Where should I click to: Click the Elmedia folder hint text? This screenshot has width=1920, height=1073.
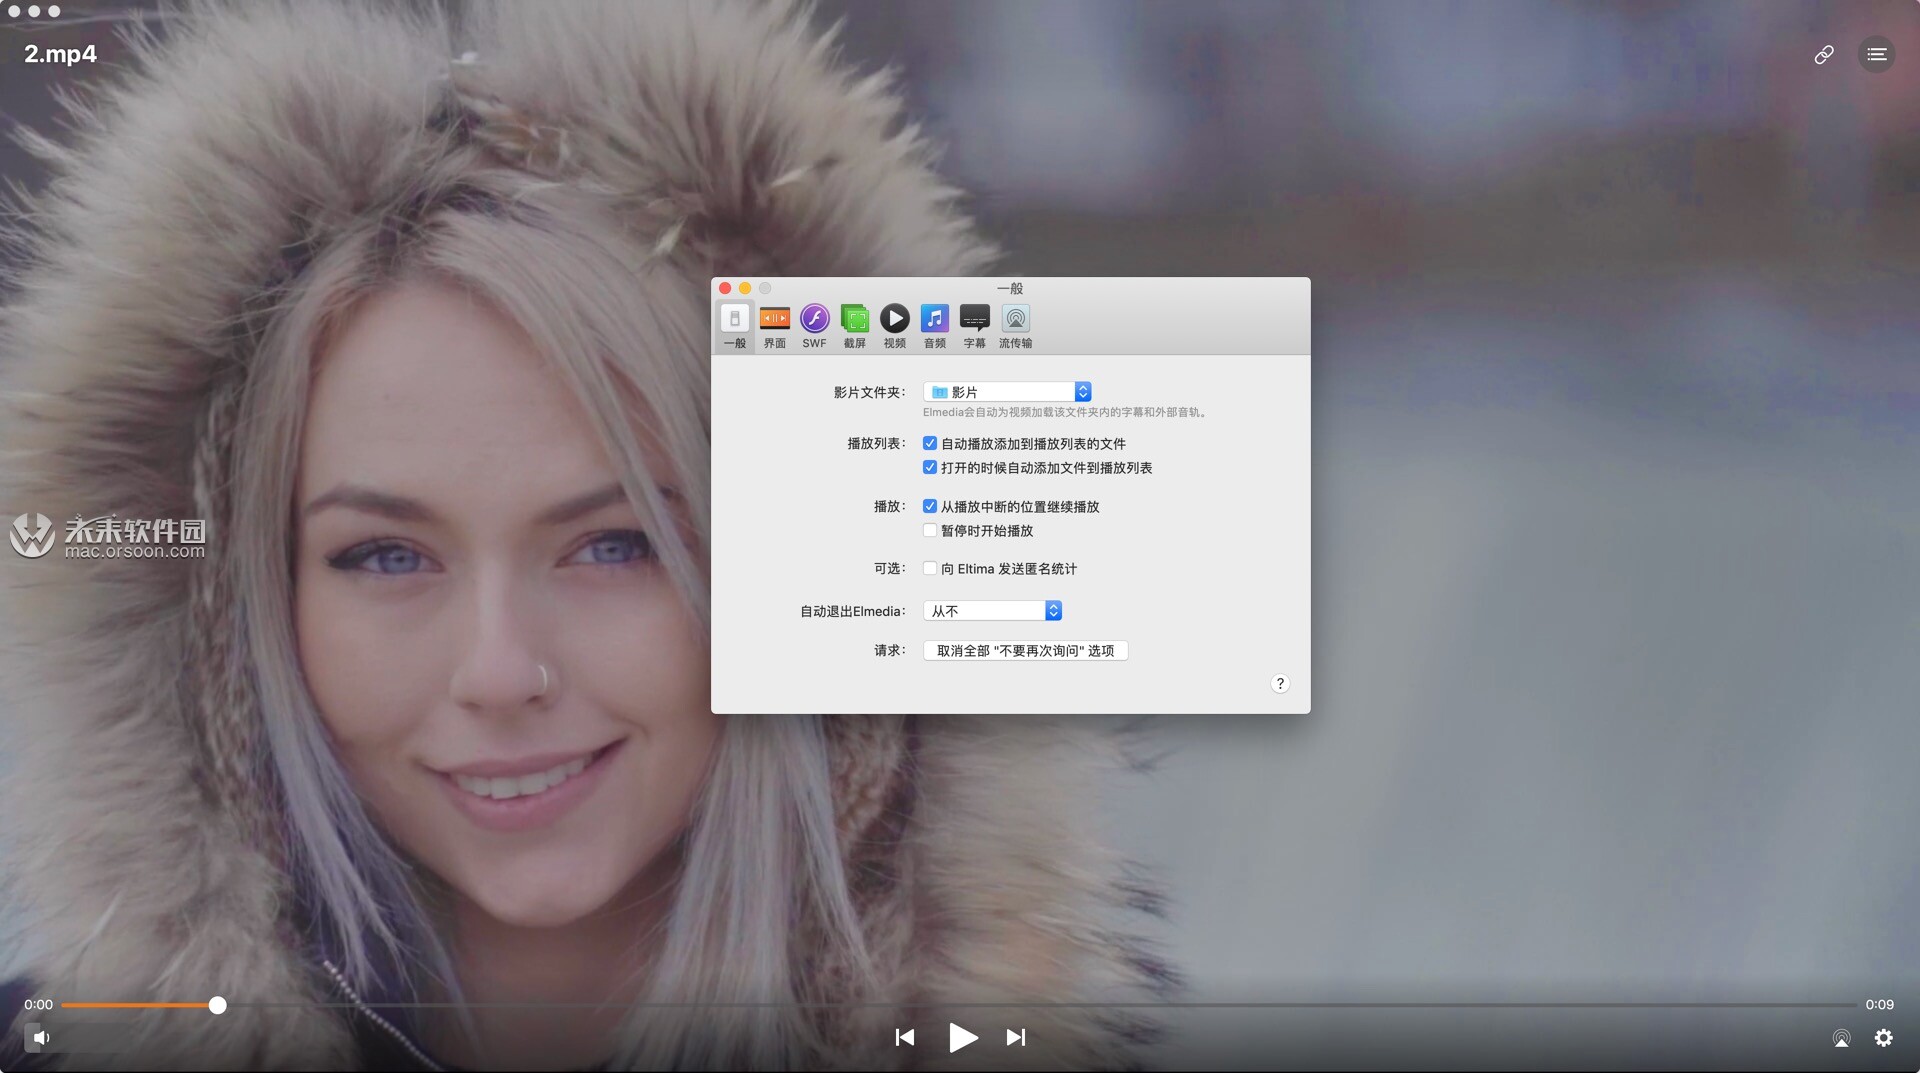point(1065,412)
